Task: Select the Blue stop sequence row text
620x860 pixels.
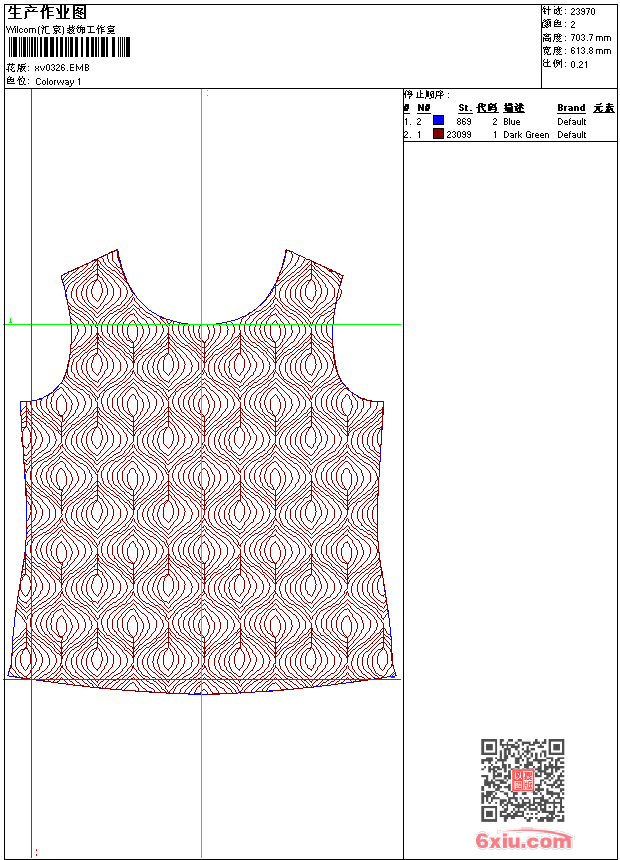Action: click(511, 121)
